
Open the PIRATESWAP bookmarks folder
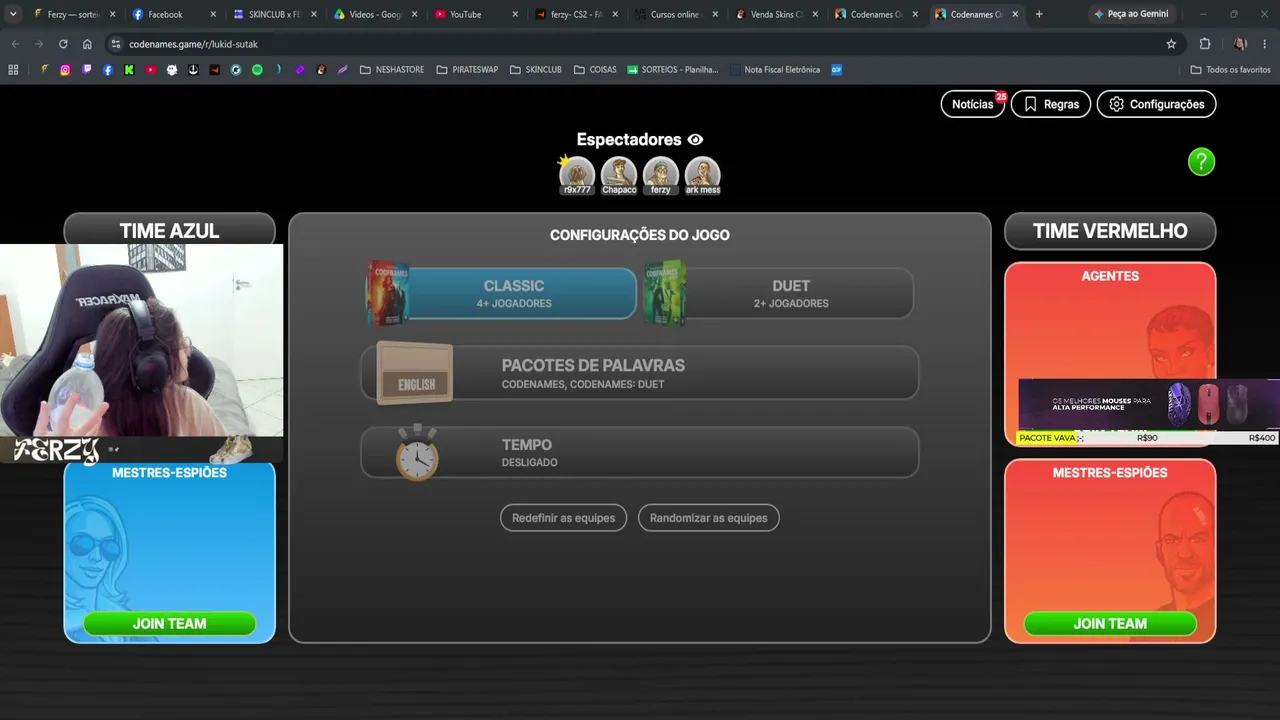[x=467, y=70]
